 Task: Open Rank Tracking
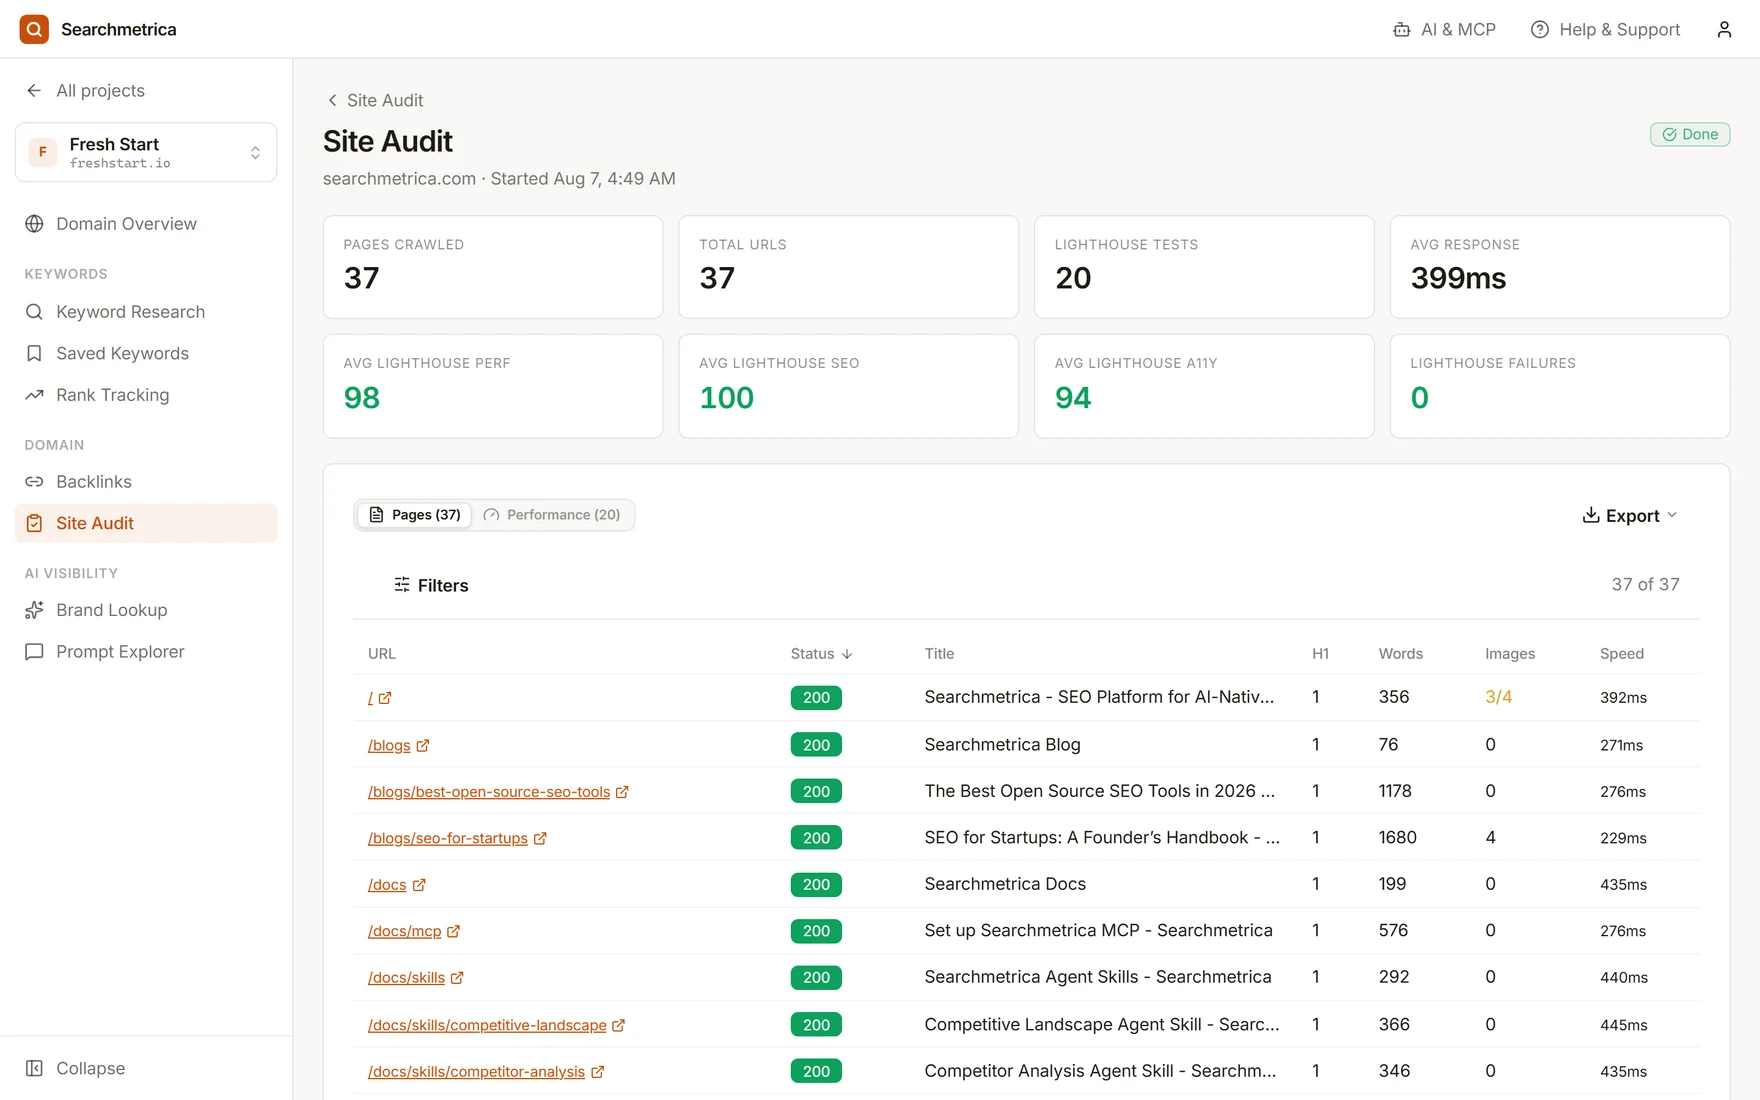[x=146, y=395]
